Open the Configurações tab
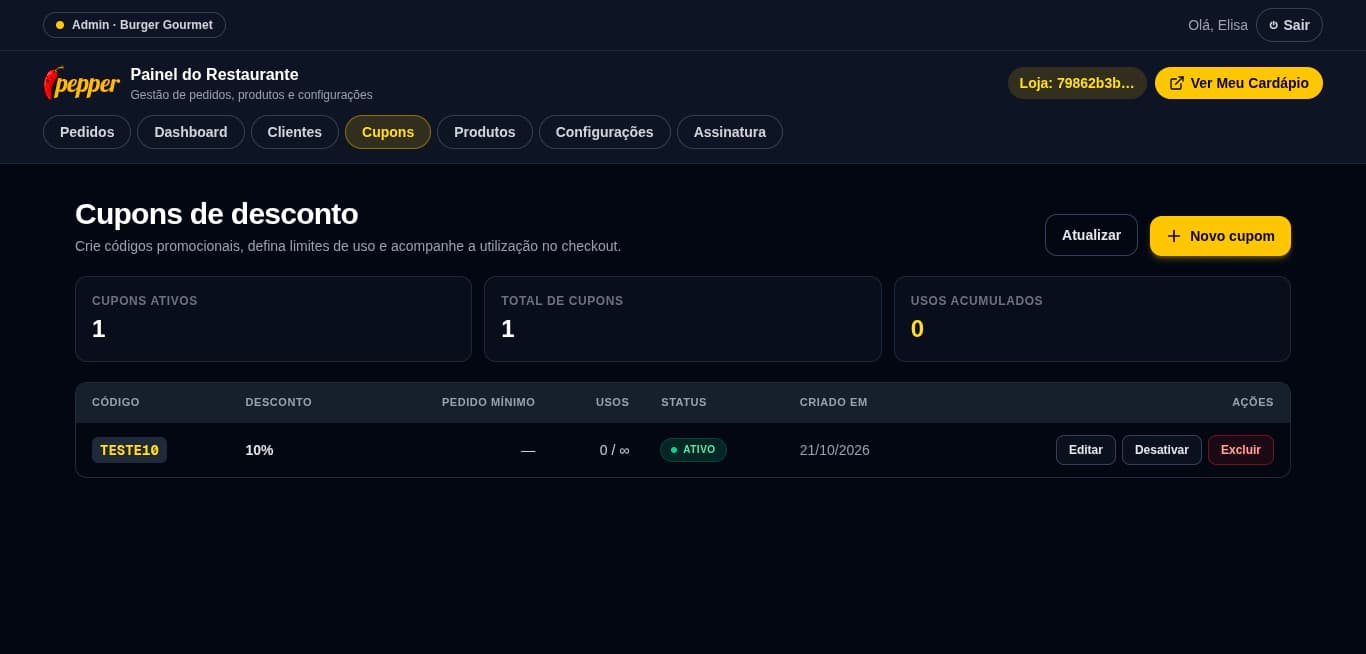1366x654 pixels. coord(605,132)
